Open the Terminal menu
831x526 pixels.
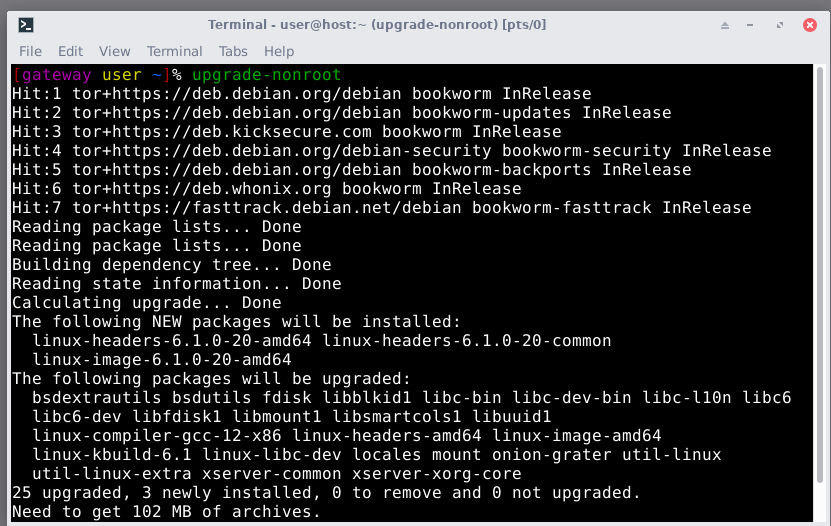point(174,51)
